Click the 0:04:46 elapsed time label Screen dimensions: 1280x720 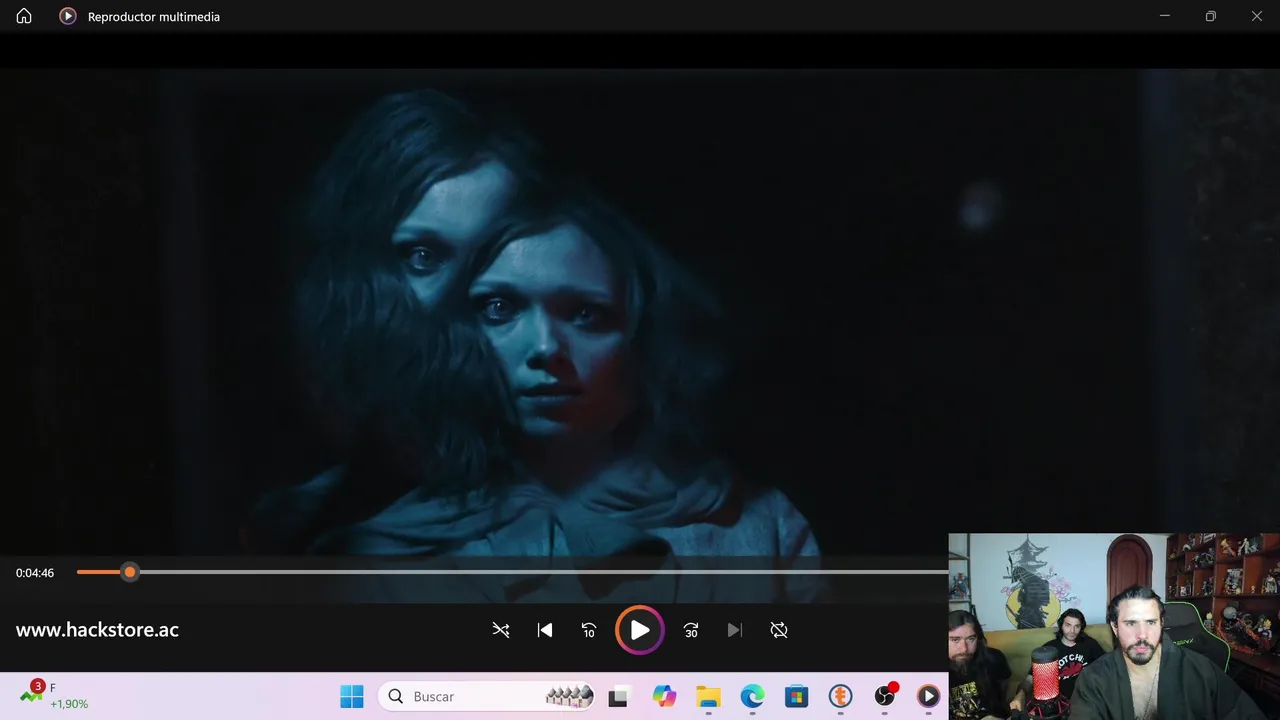(35, 573)
